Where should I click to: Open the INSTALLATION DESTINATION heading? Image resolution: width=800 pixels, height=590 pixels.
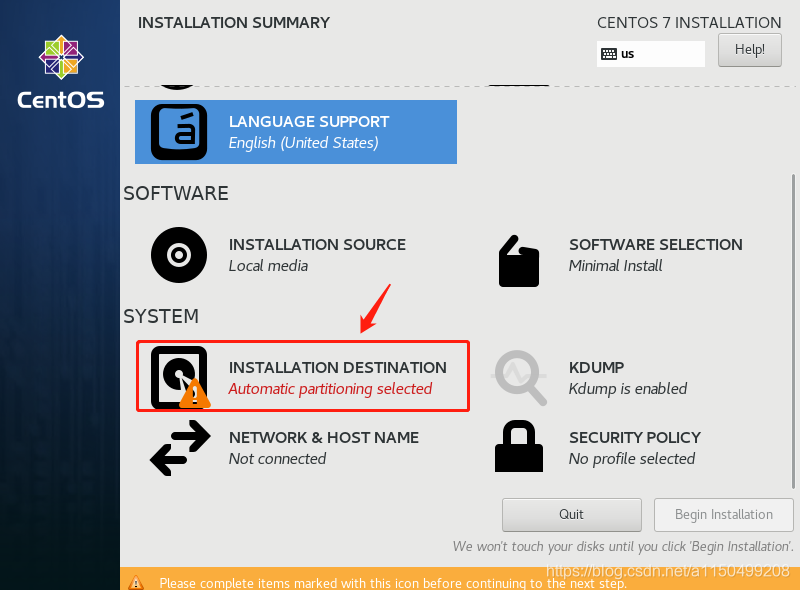337,367
